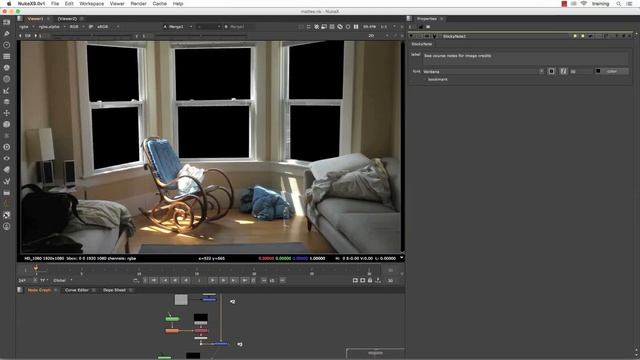Open the B input Merge1 dropdown
Screen dimensions: 640x360
(x=239, y=27)
